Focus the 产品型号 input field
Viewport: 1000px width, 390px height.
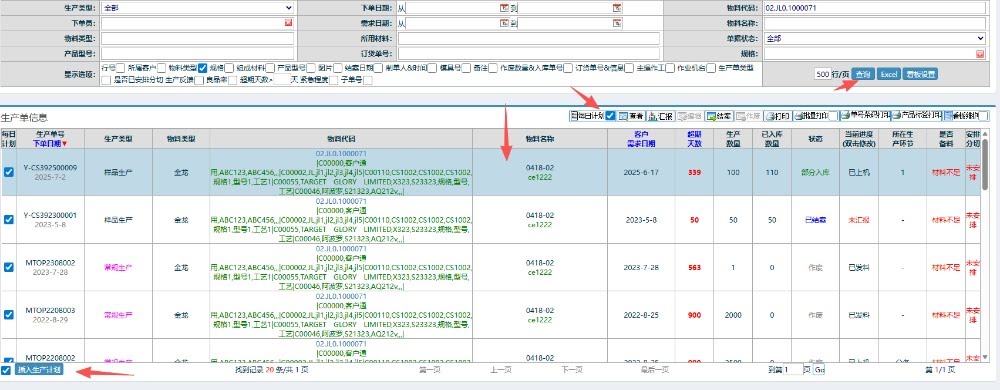tap(197, 54)
